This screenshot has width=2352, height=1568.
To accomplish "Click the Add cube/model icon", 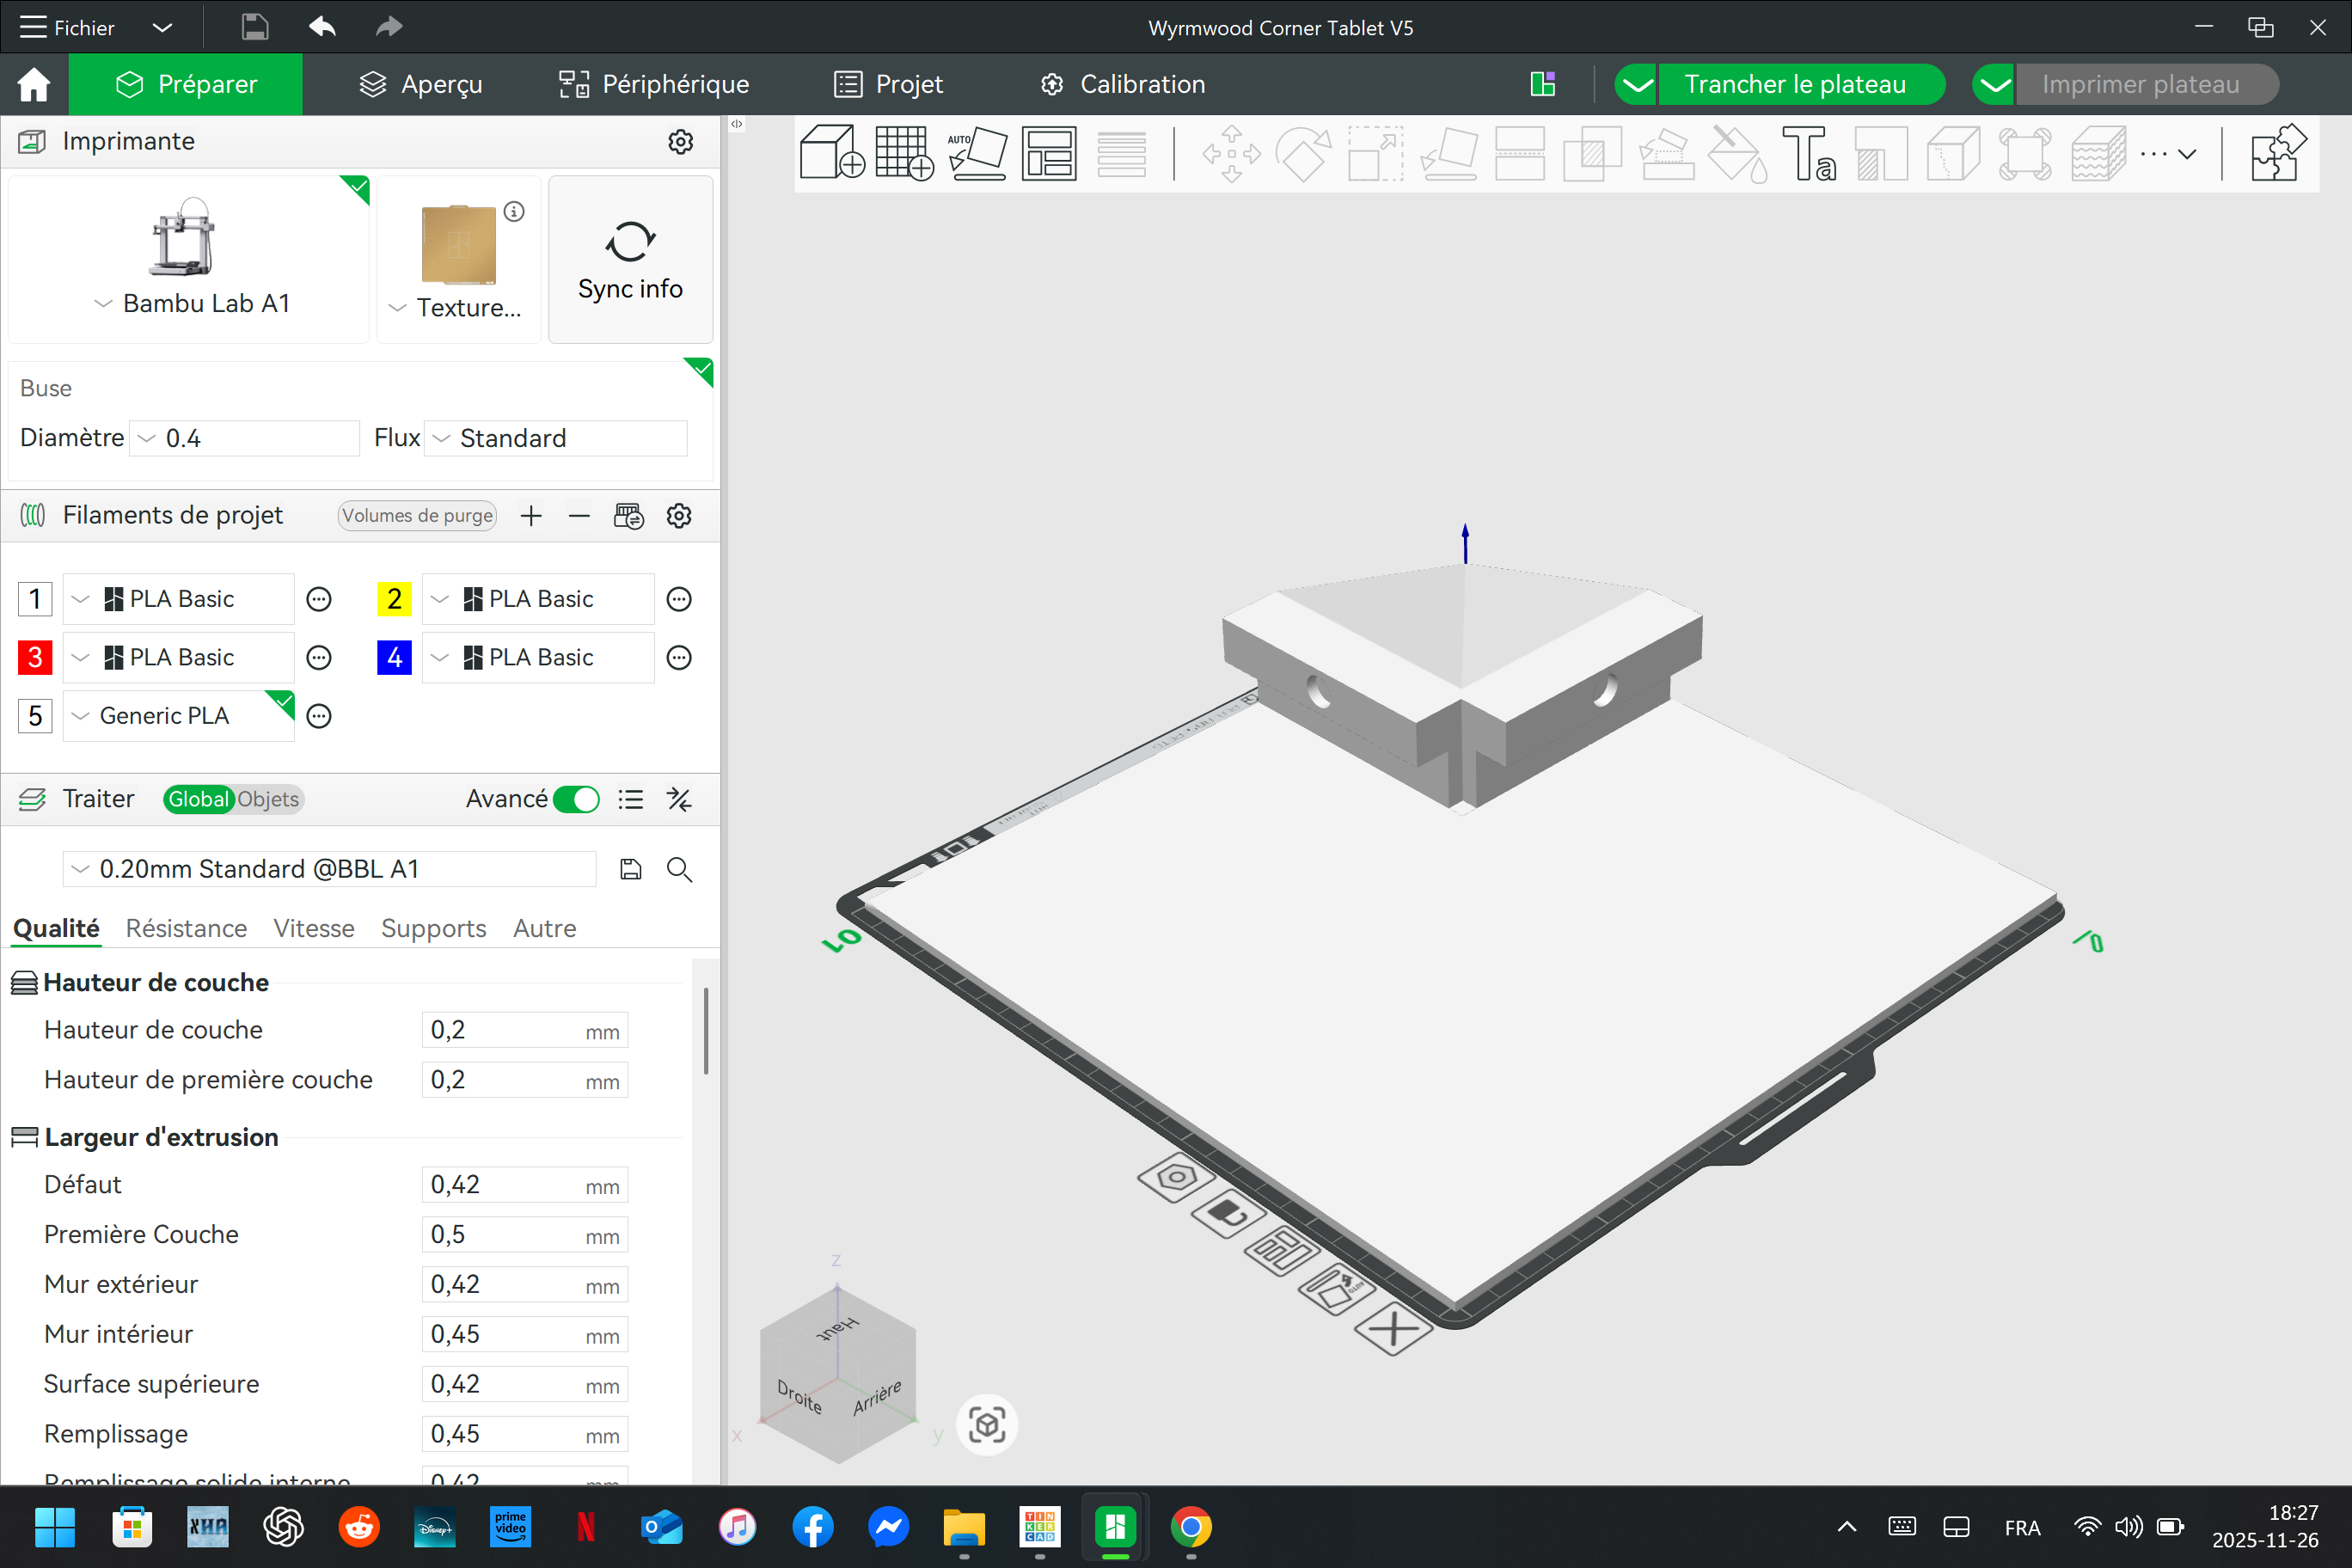I will pos(832,153).
